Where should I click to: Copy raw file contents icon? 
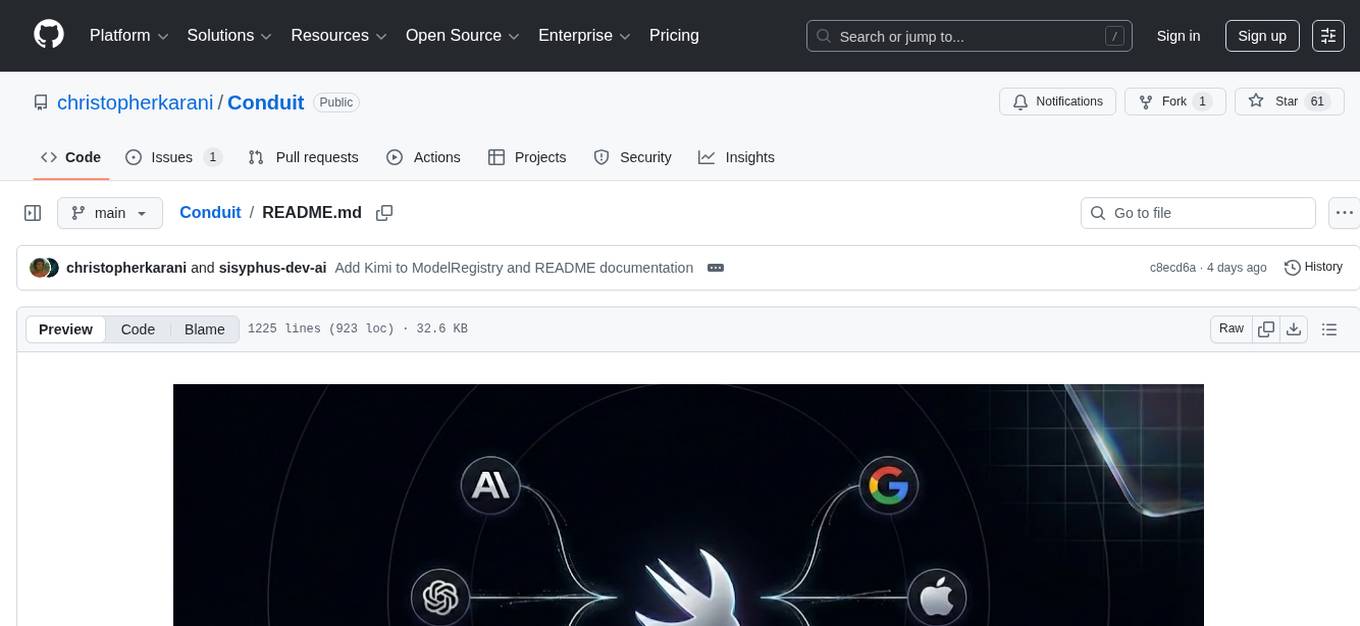(1266, 329)
